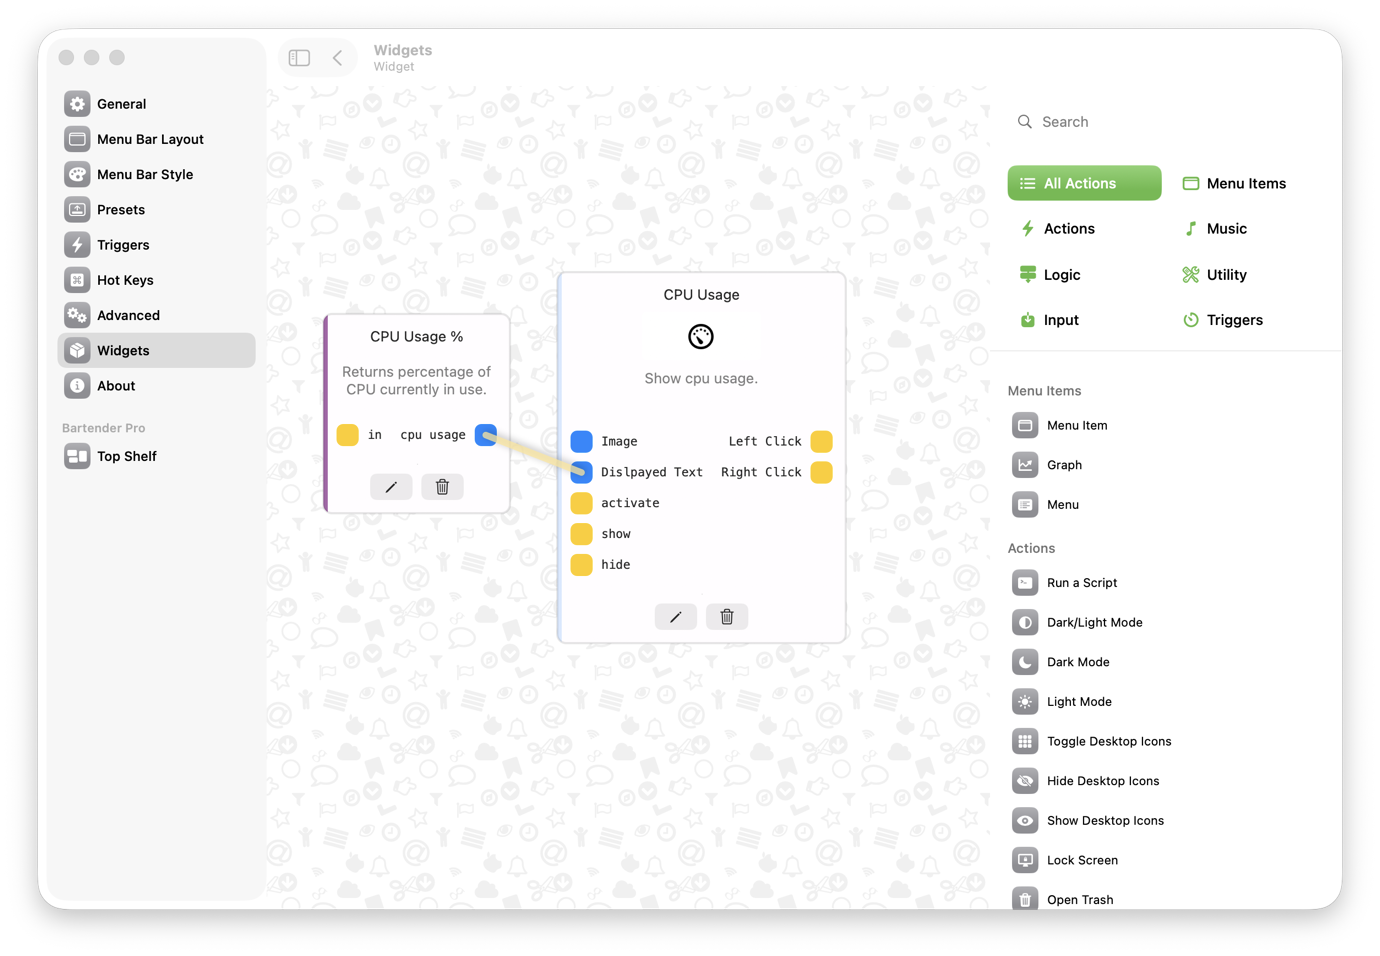Viewport: 1380px width, 956px height.
Task: Click the yellow 'show' port
Action: [x=581, y=534]
